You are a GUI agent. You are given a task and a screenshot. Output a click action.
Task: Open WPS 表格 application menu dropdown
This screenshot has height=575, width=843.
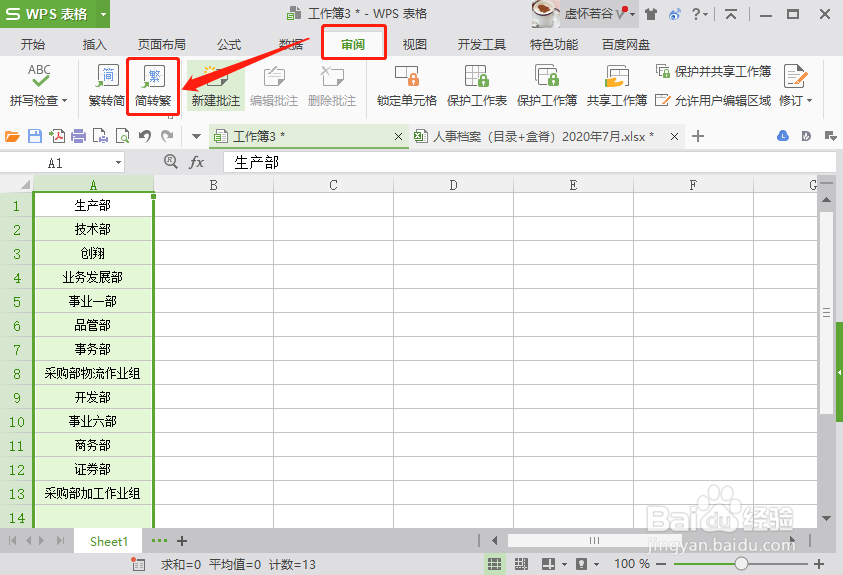(x=103, y=14)
